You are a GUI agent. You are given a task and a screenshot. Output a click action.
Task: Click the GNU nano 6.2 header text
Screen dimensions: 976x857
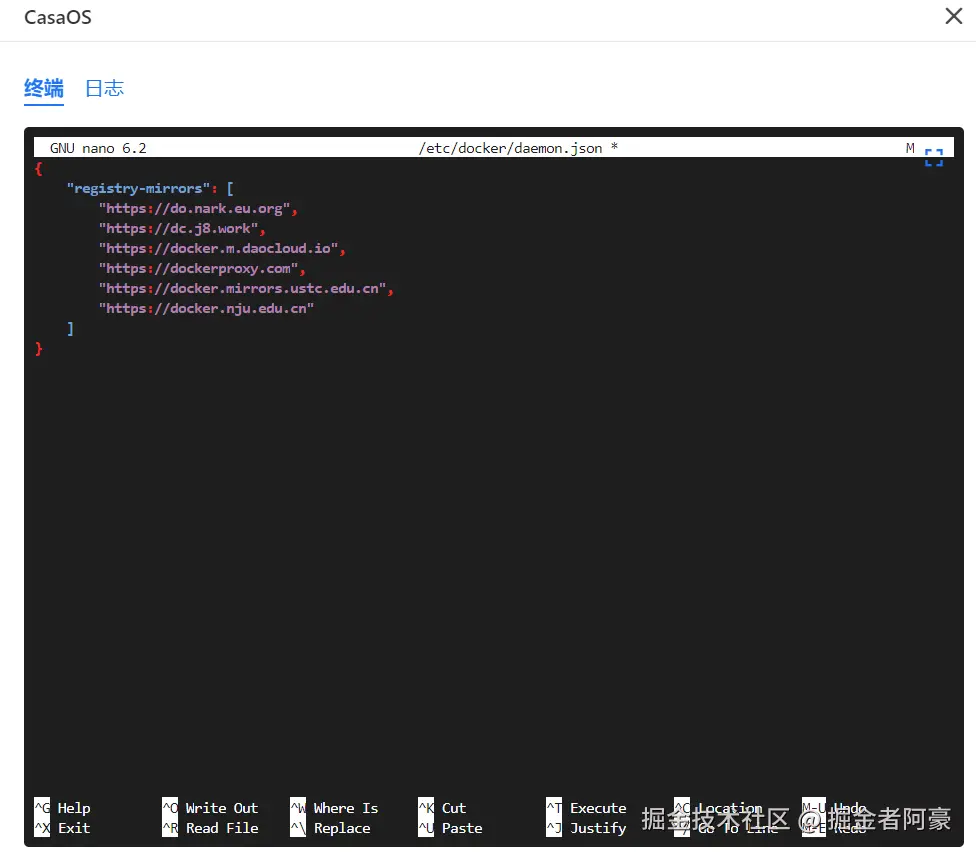coord(98,148)
